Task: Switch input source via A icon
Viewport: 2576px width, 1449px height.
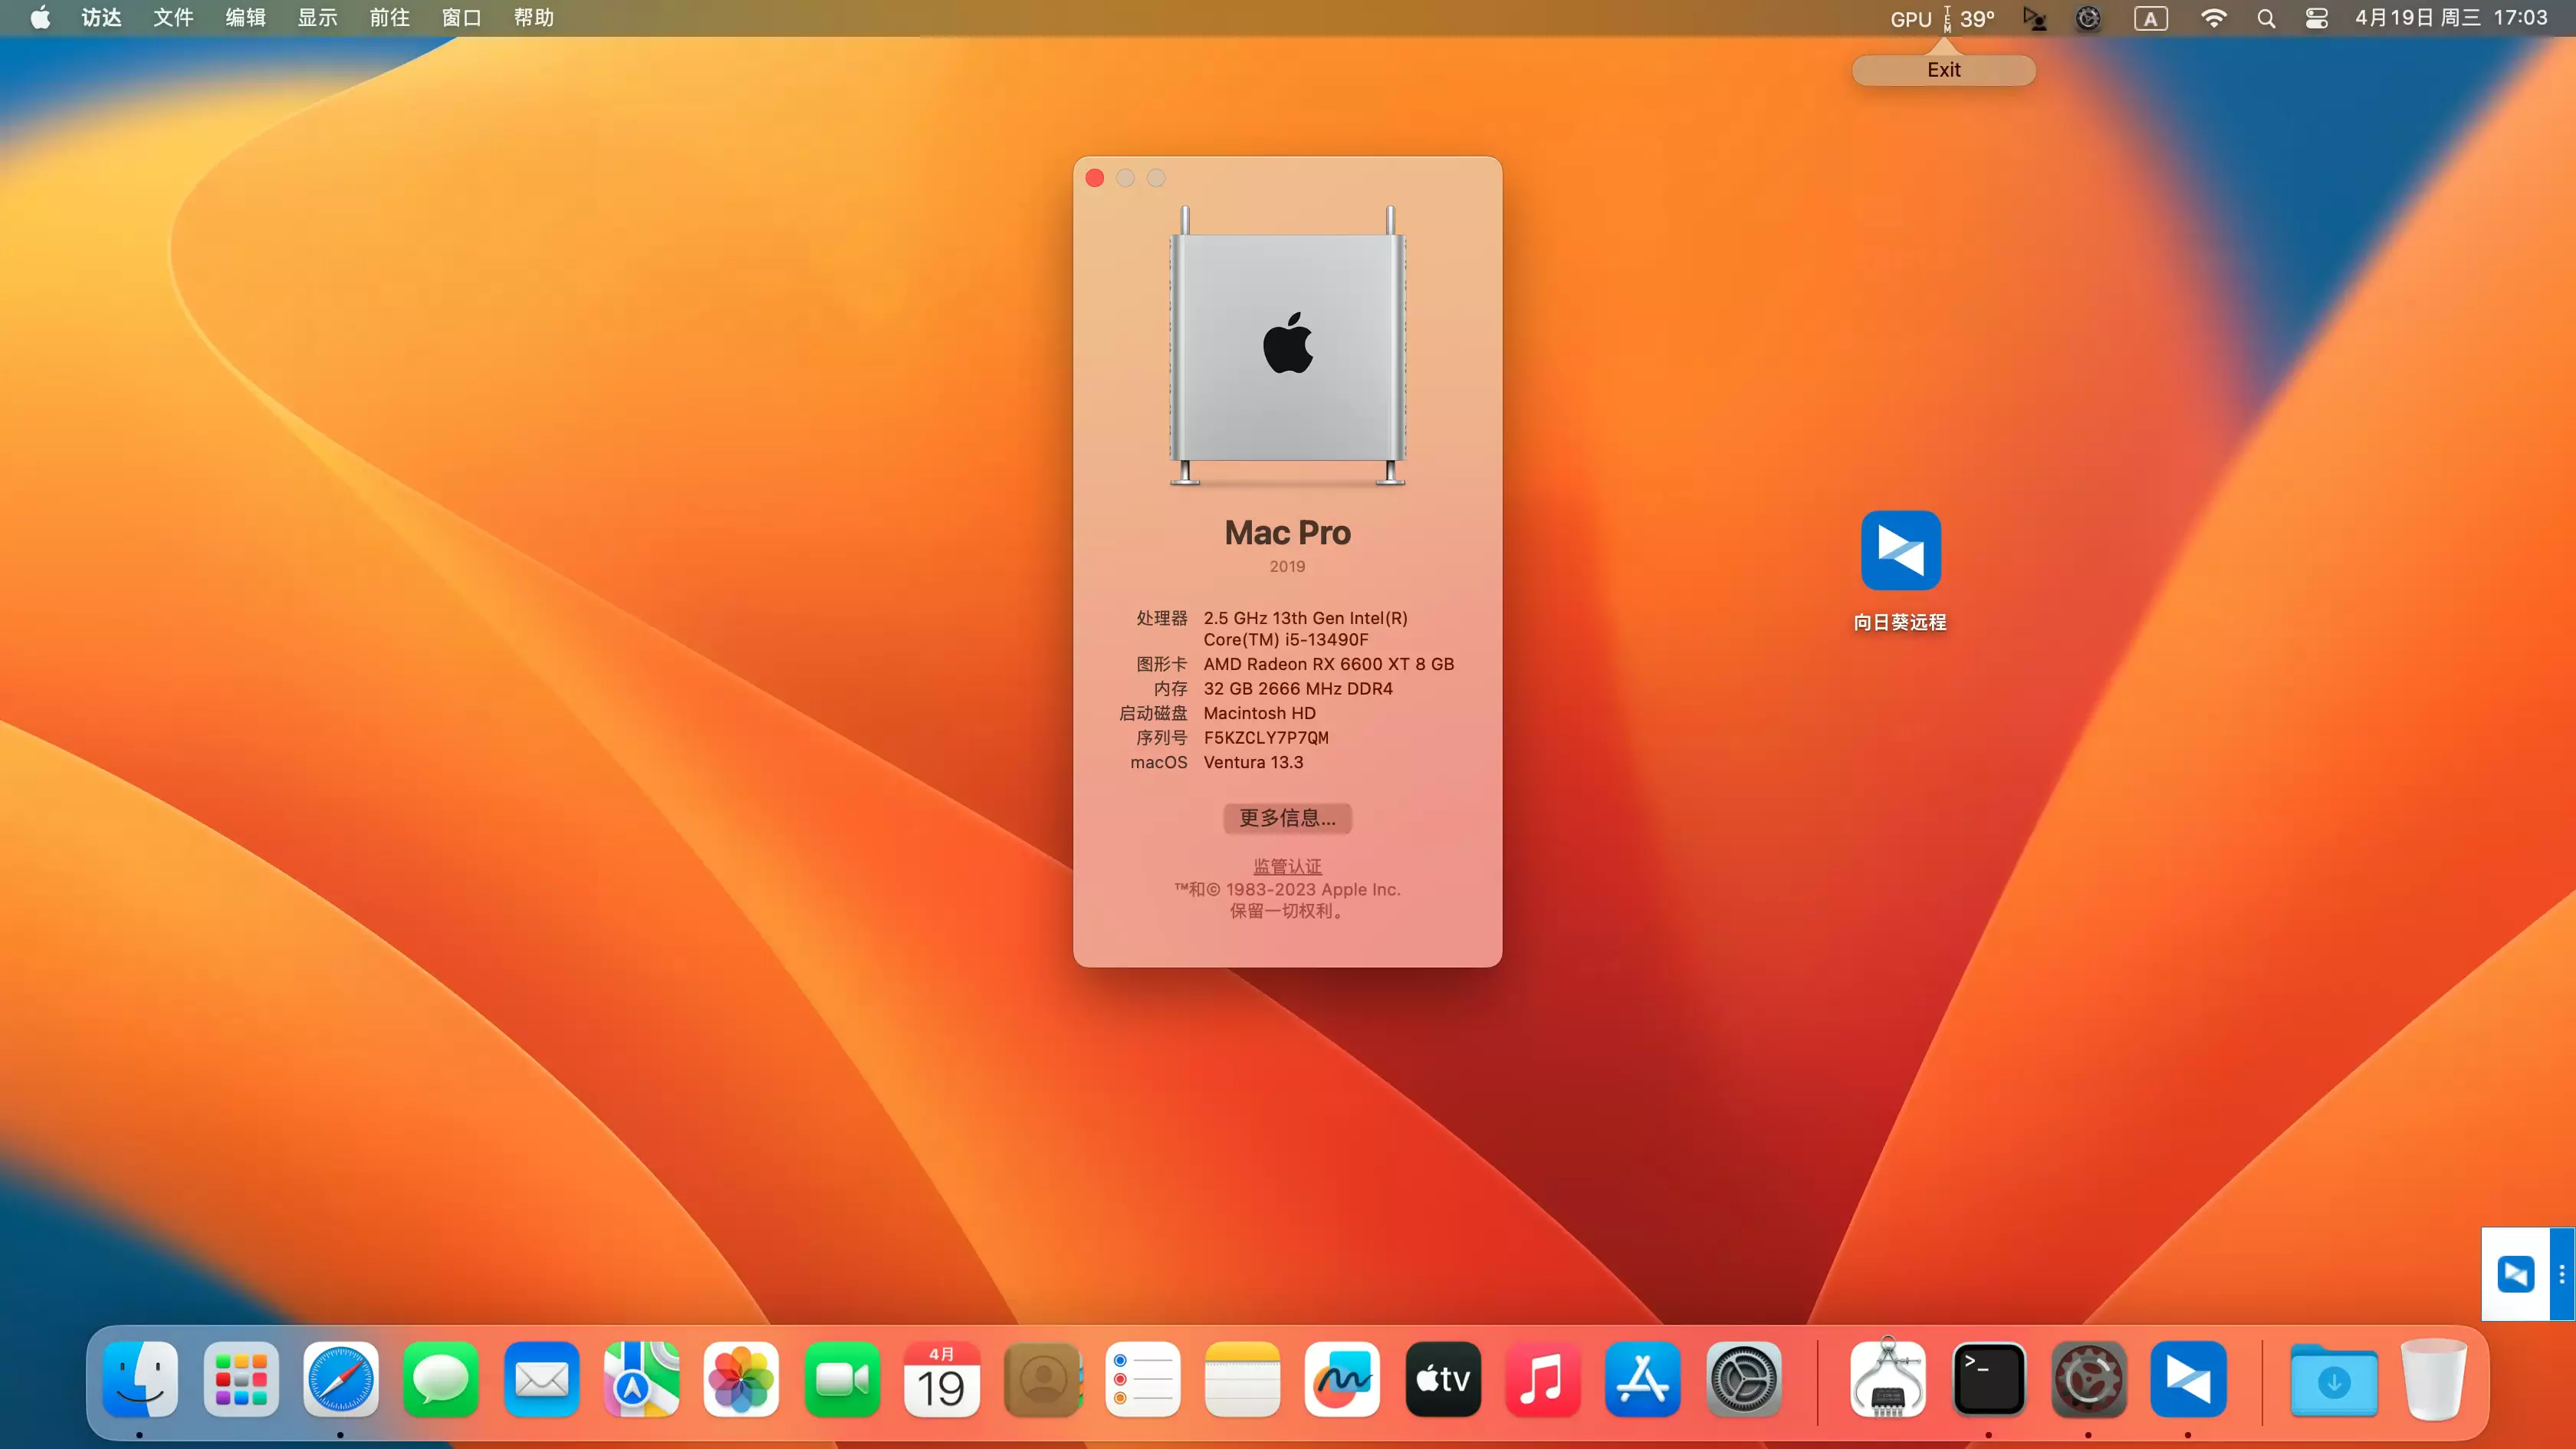Action: coord(2150,18)
